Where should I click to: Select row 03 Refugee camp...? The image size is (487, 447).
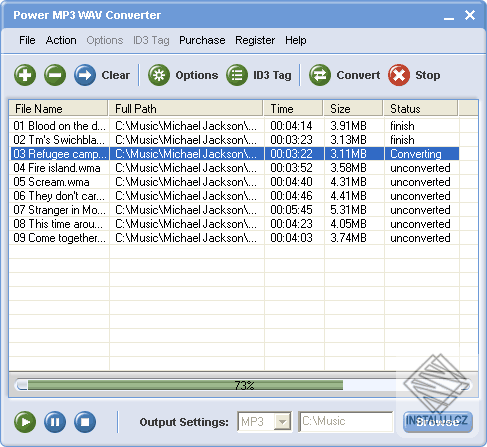click(235, 154)
